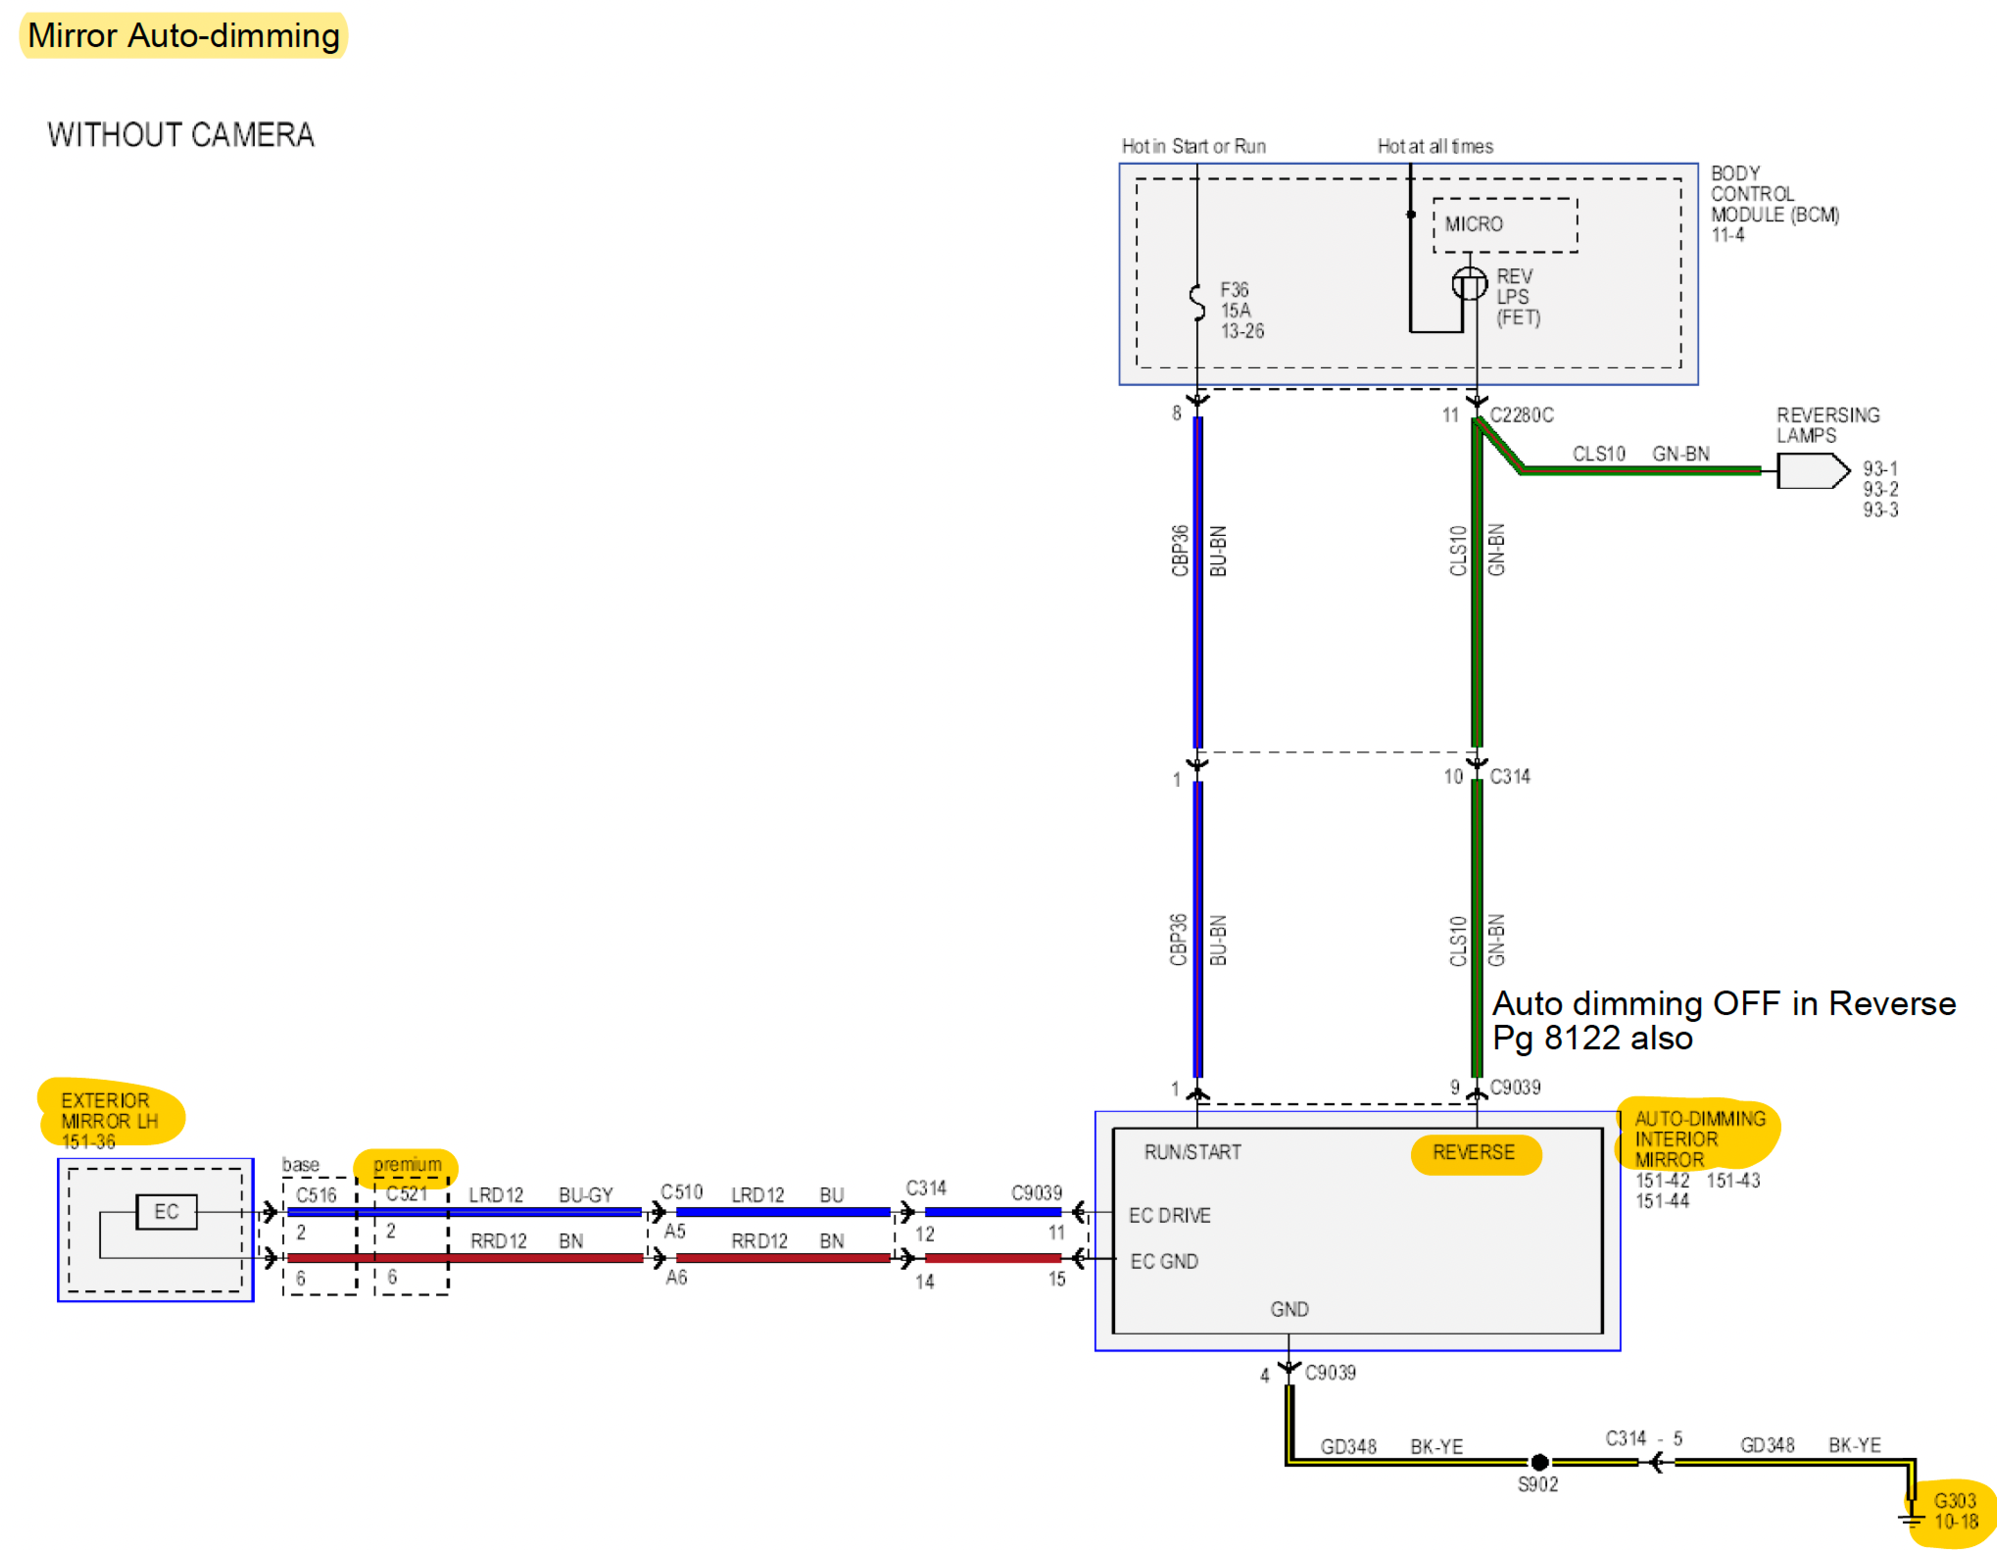1997x1550 pixels.
Task: Click the EC element box in exterior mirror
Action: (x=166, y=1212)
